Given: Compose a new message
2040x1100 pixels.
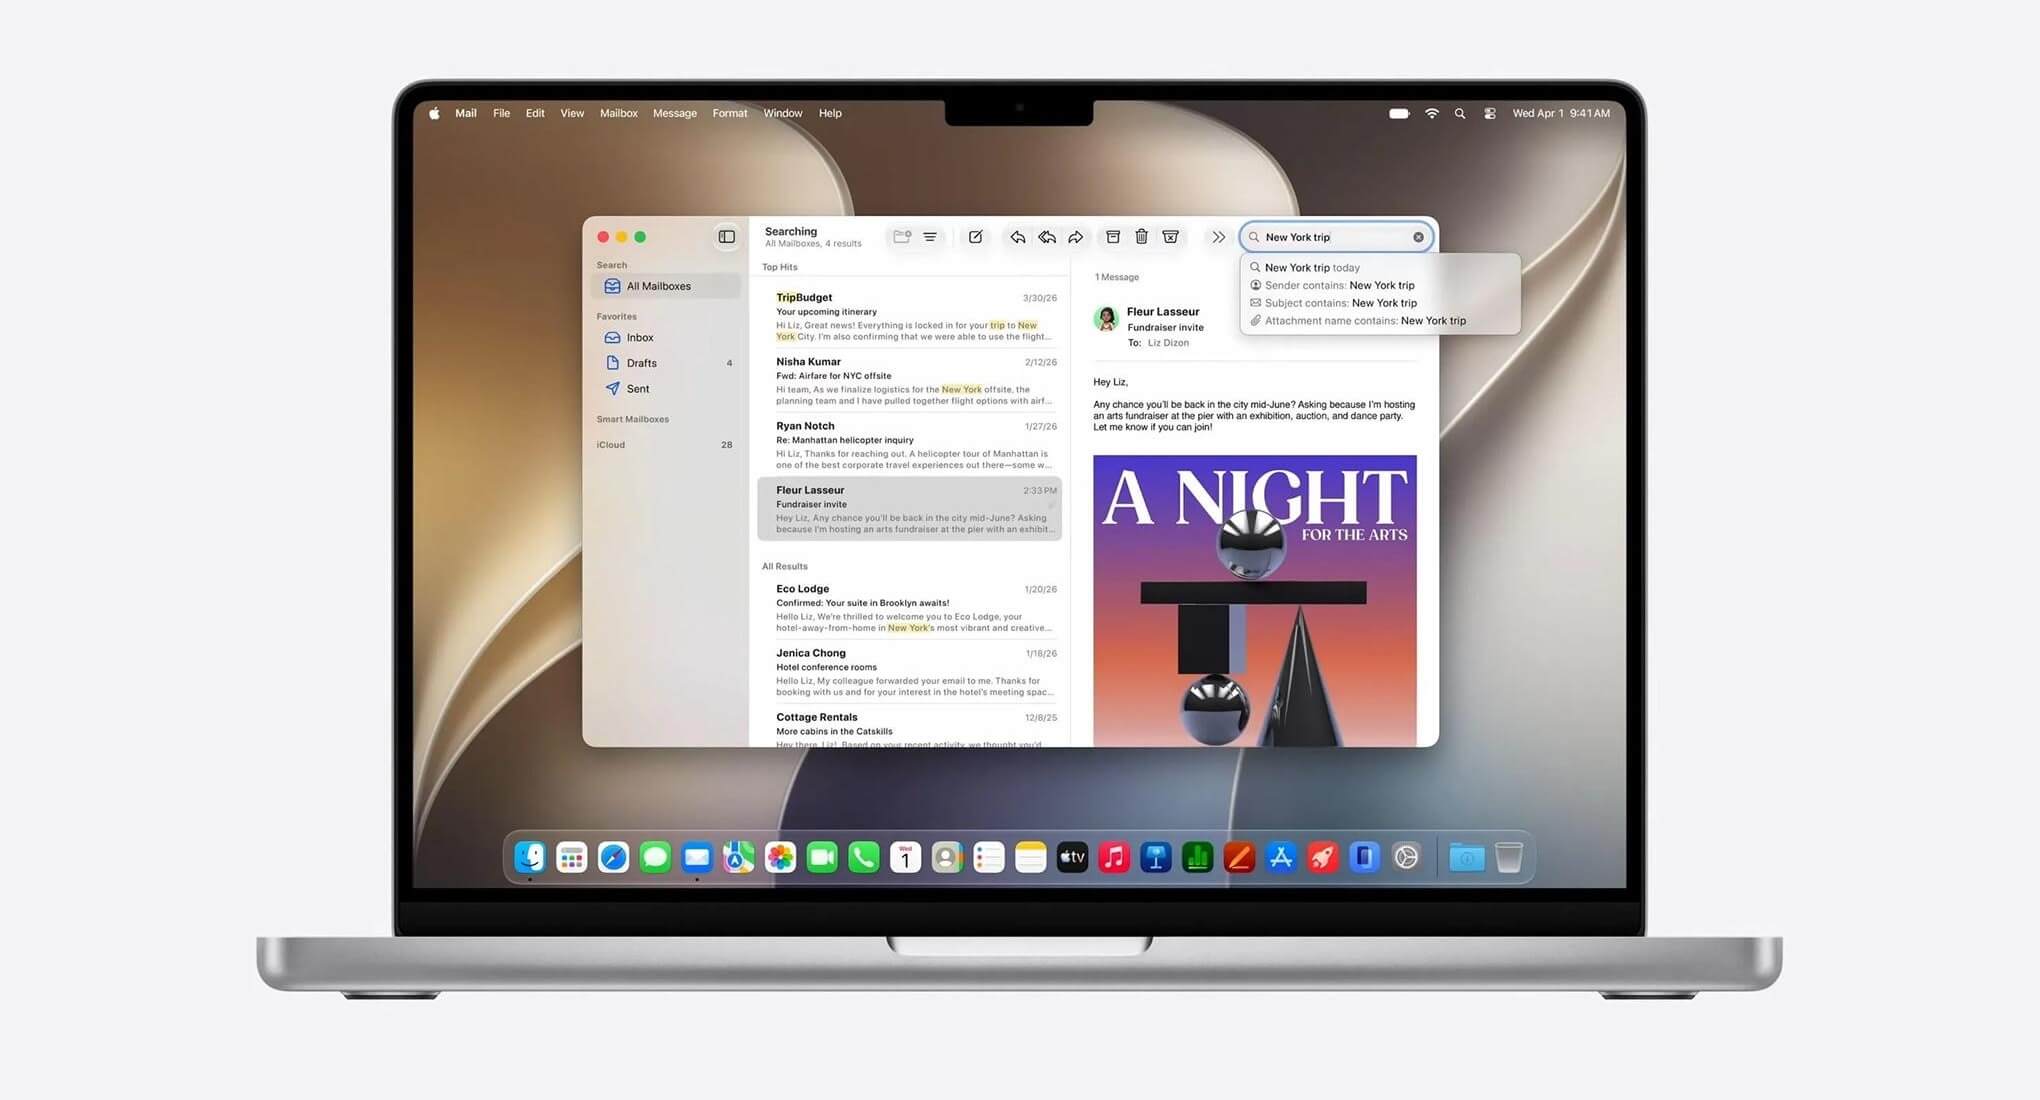Looking at the screenshot, I should coord(975,237).
